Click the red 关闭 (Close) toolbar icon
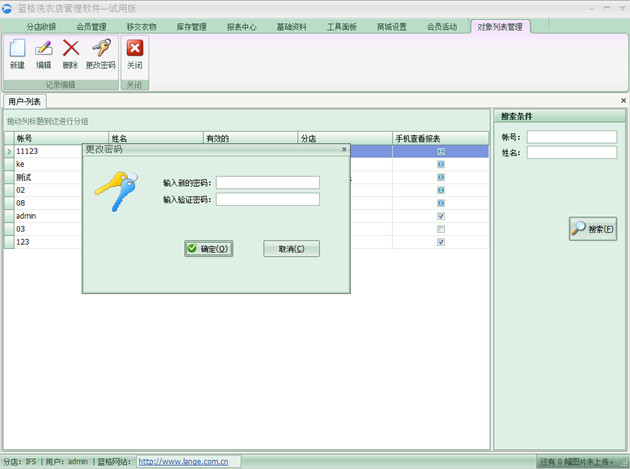This screenshot has width=630, height=469. coord(135,48)
